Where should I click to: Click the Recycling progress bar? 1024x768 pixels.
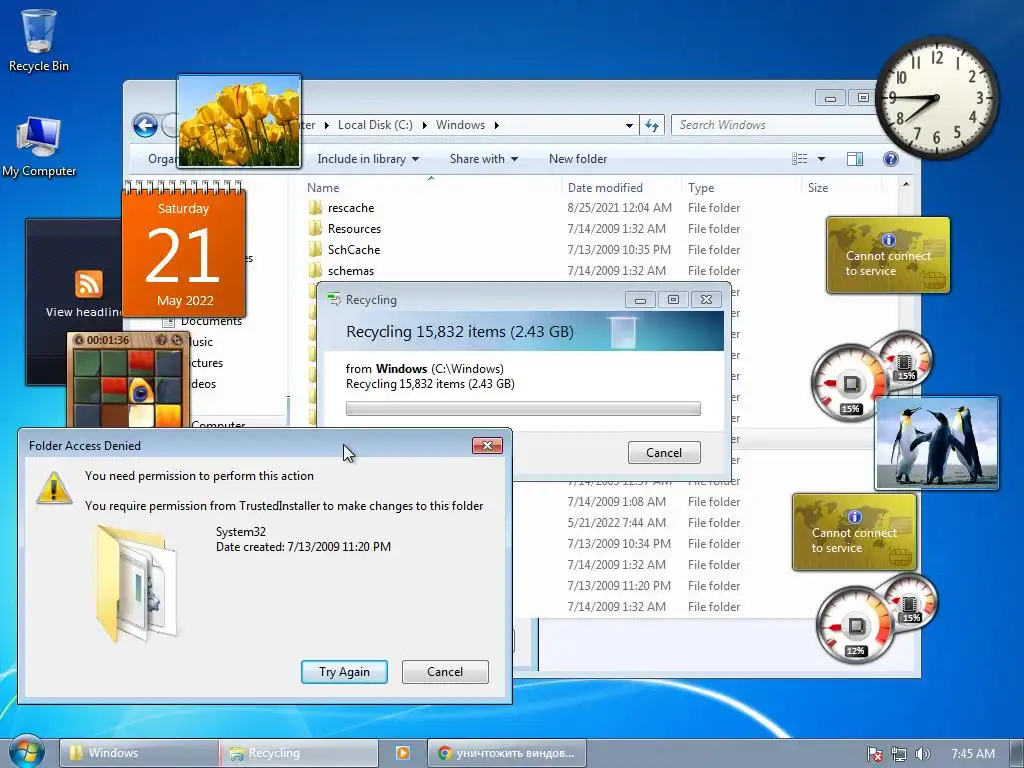[523, 409]
